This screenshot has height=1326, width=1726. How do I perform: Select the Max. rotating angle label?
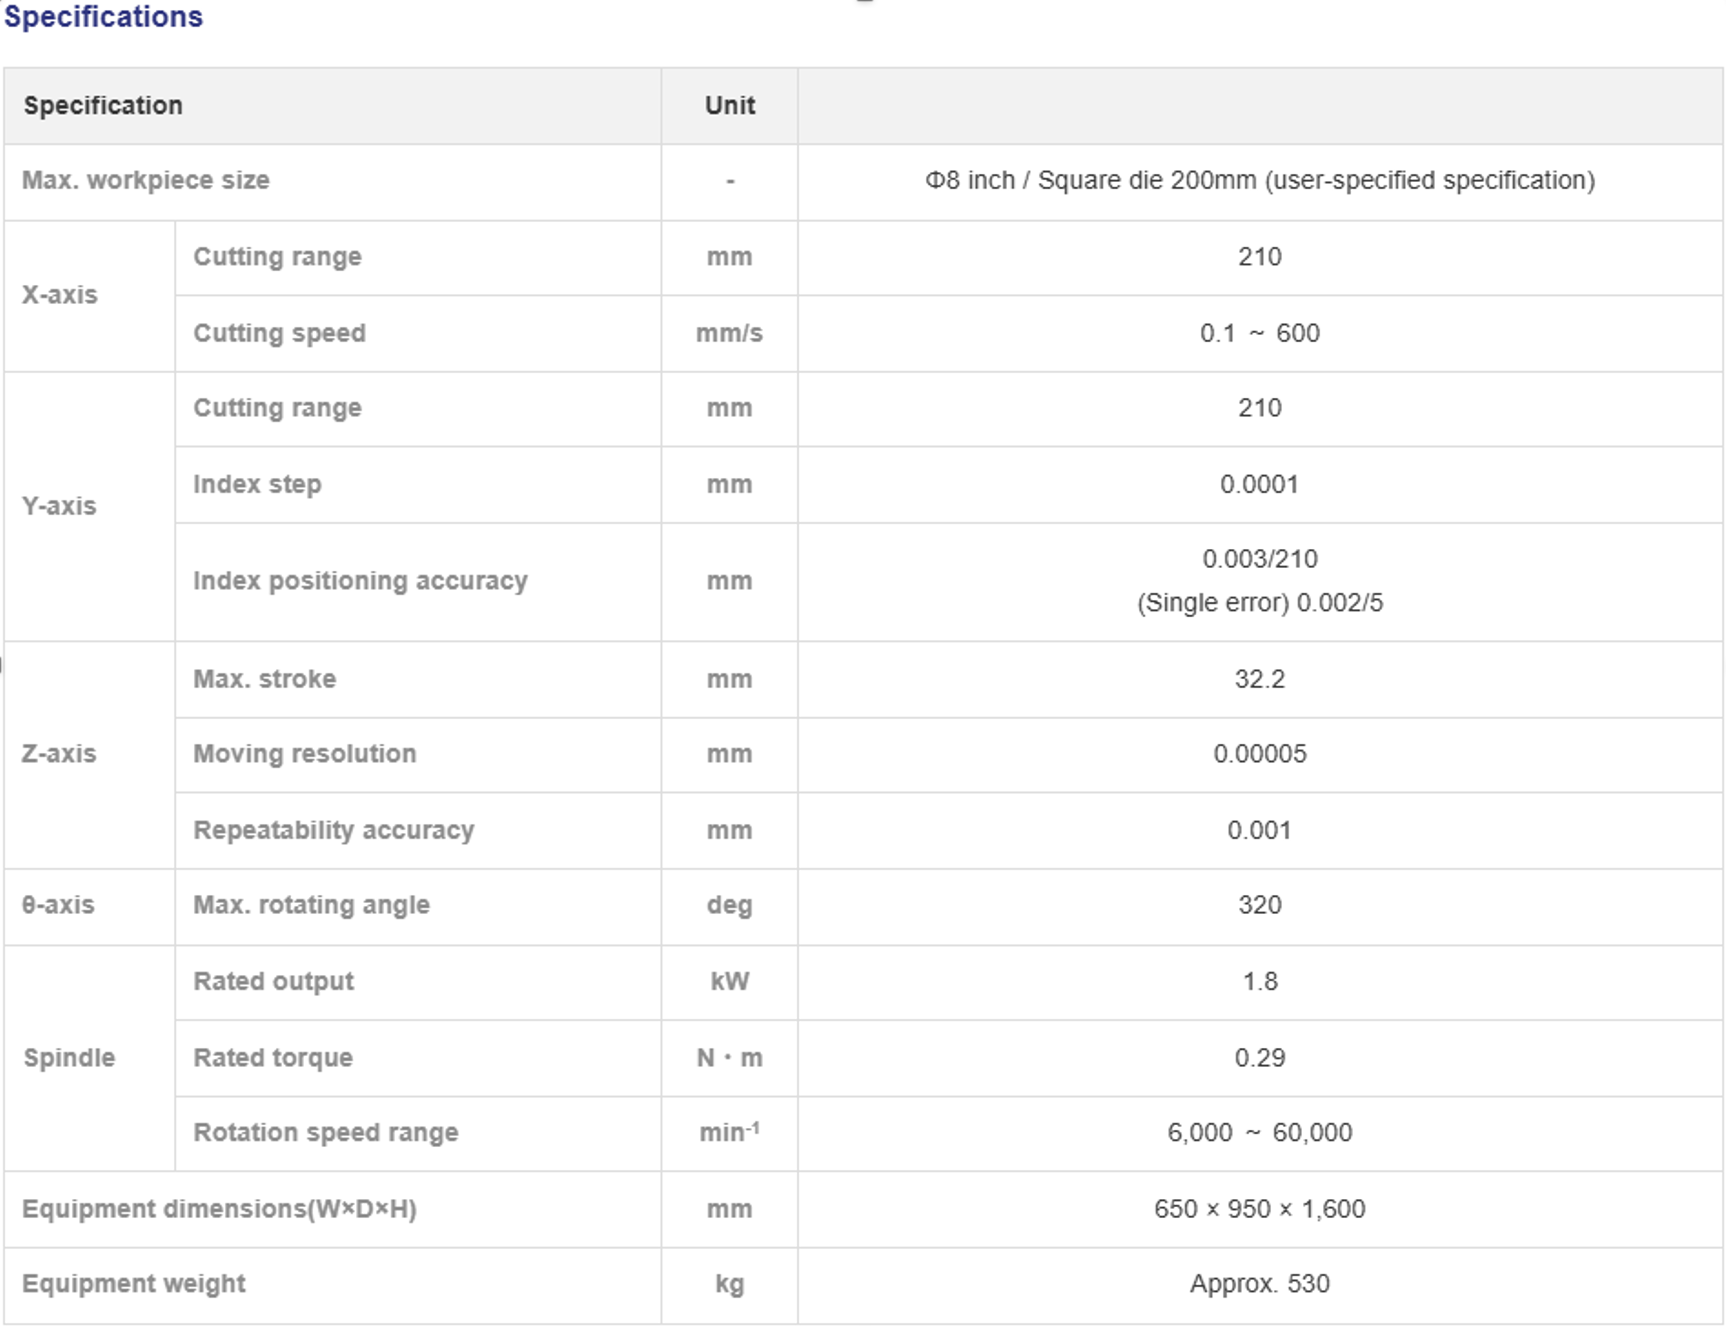[x=311, y=905]
